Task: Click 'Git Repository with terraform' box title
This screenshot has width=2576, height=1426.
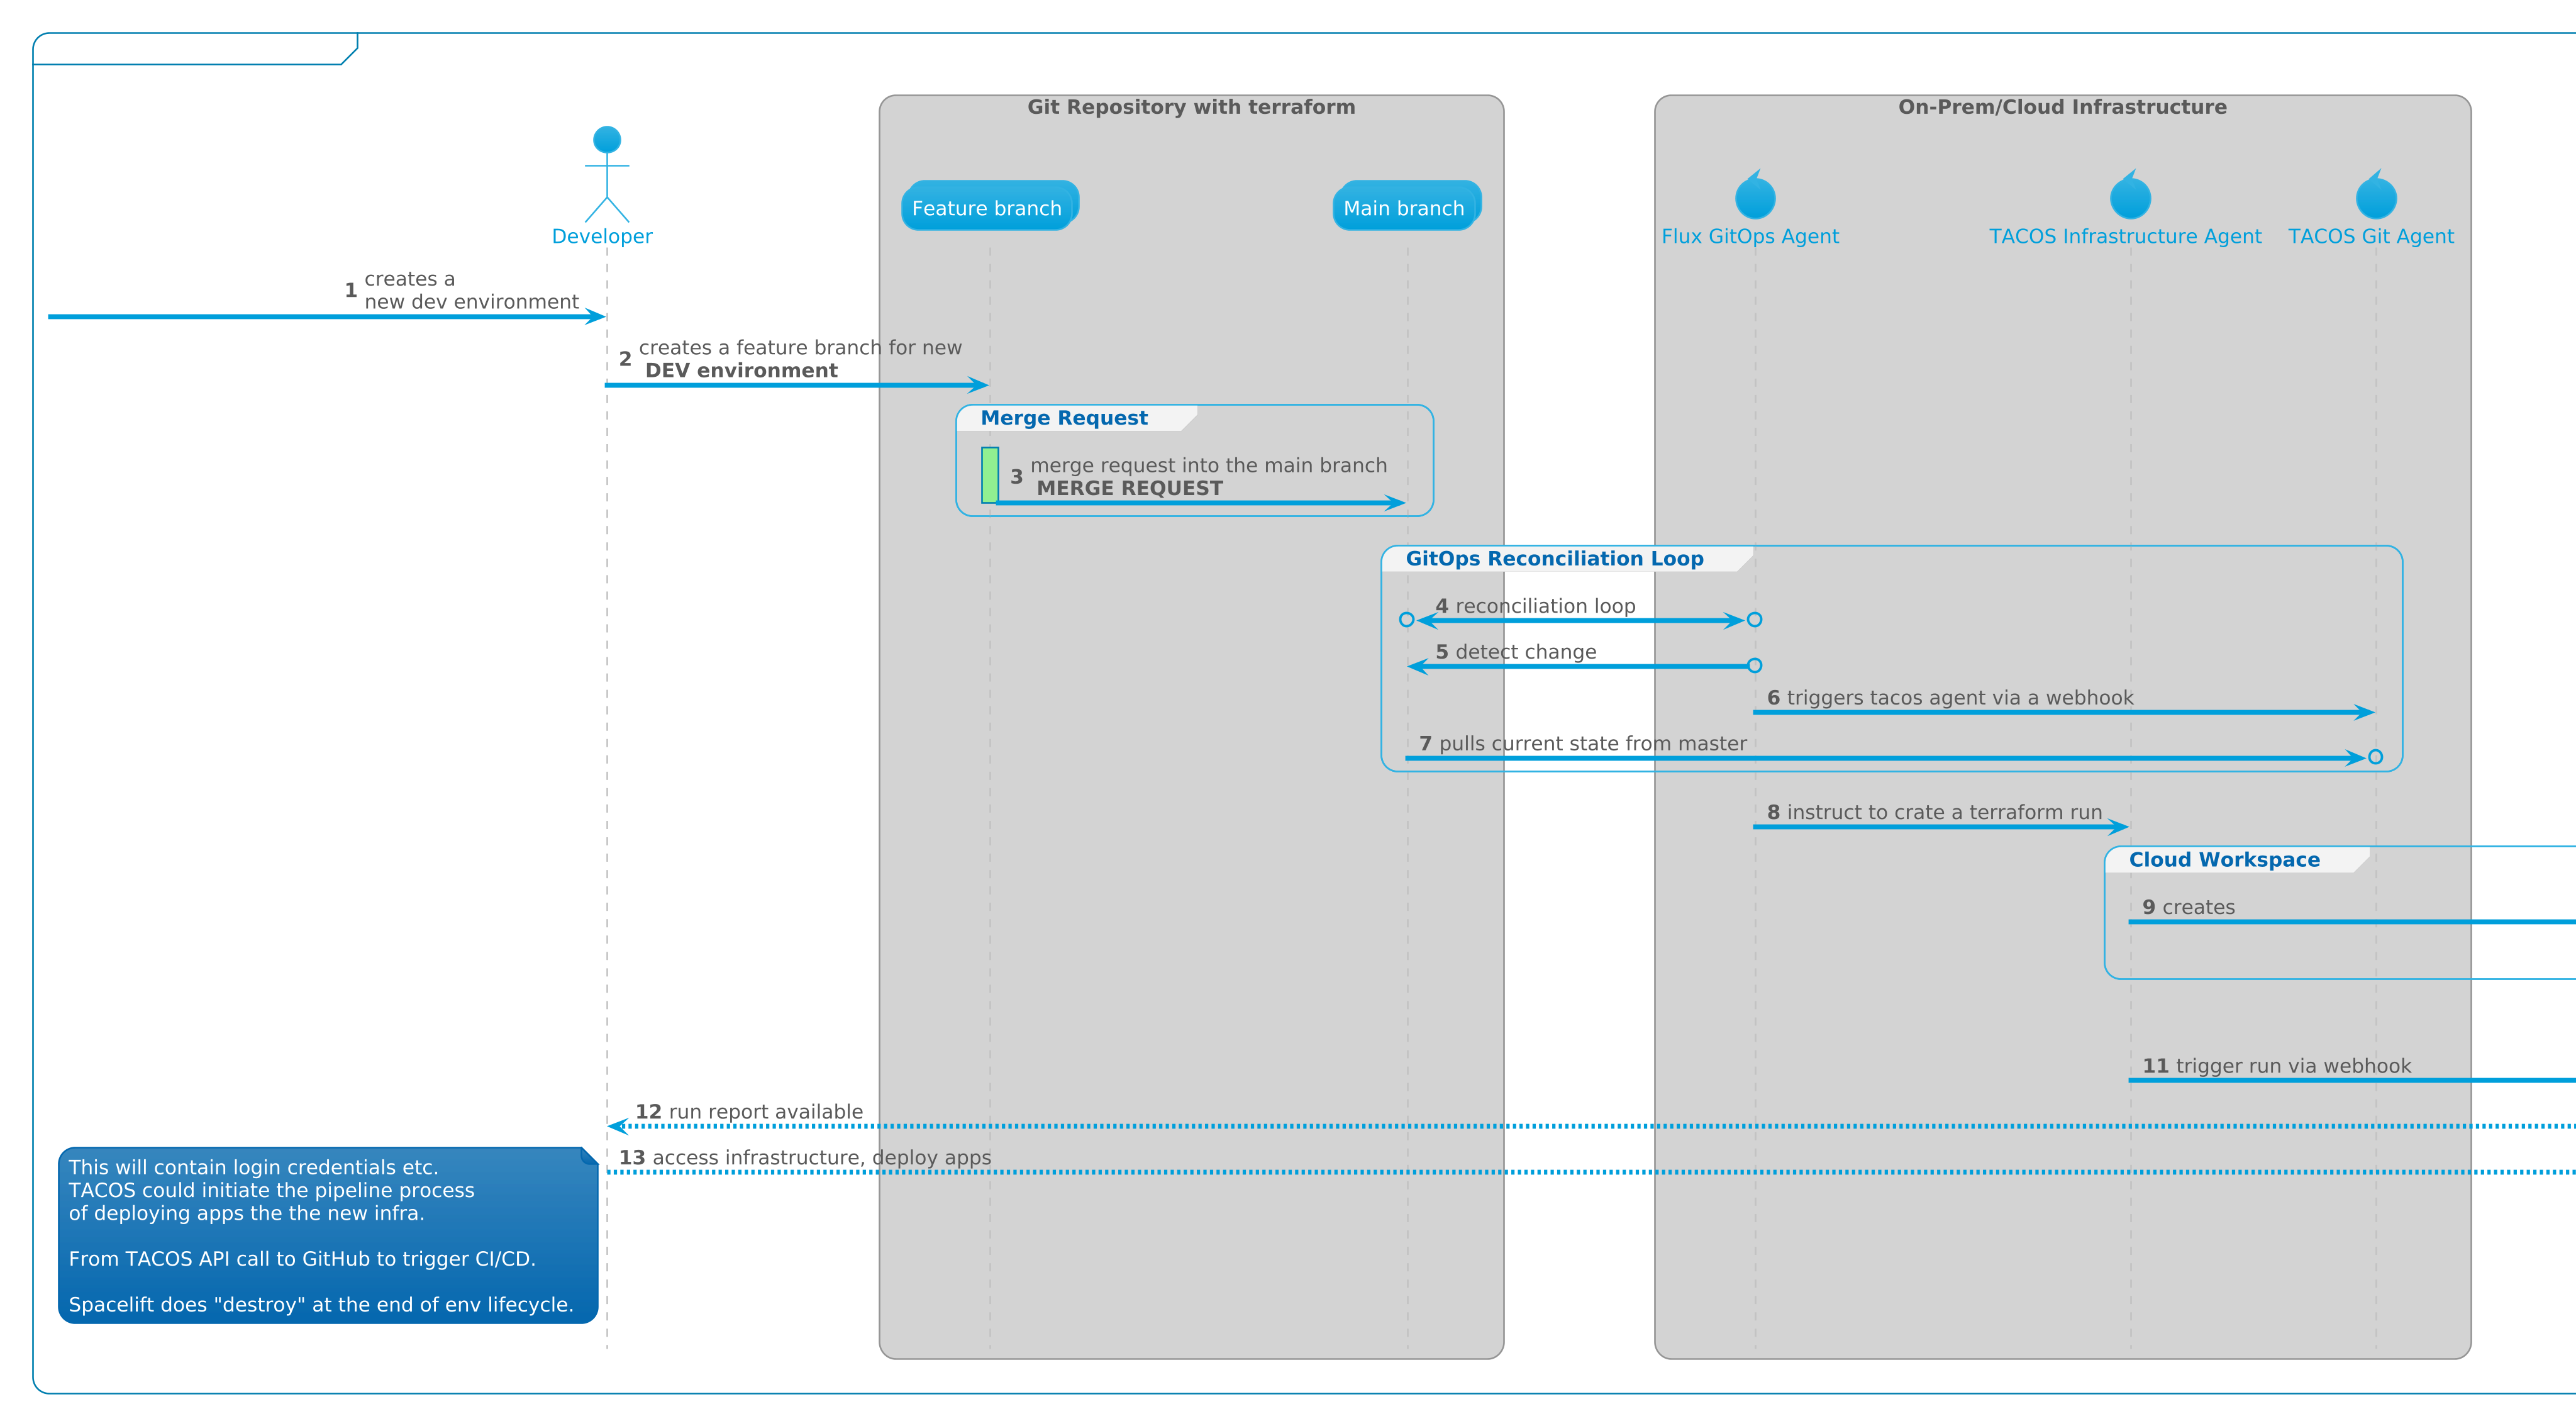Action: point(1191,107)
